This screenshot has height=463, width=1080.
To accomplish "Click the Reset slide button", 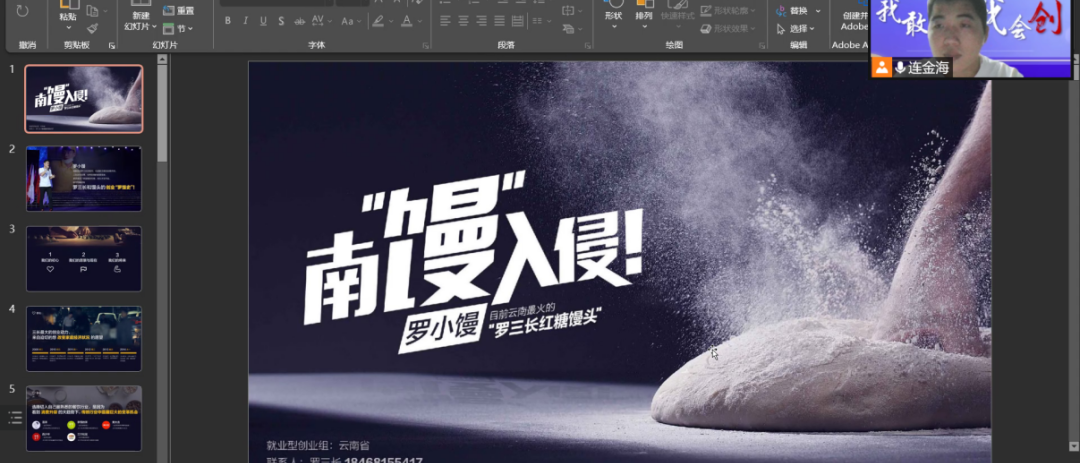I will (178, 10).
